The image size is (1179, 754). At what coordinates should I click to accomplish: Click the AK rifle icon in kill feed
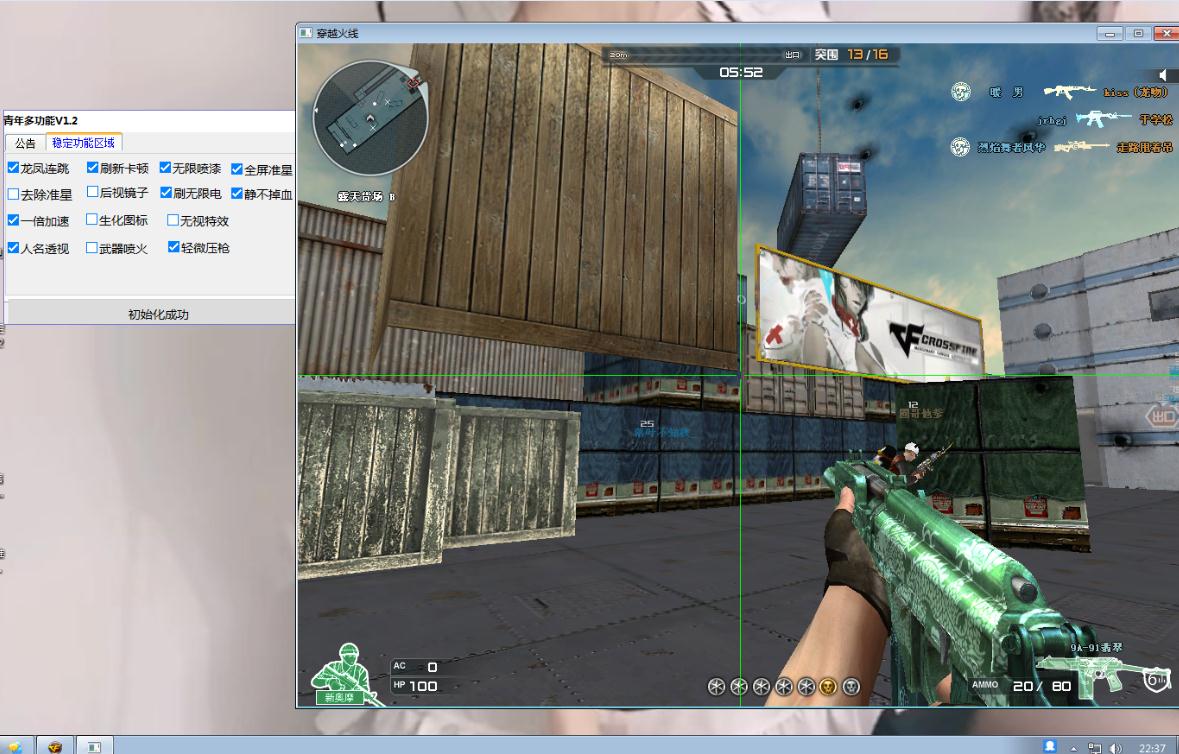click(1069, 92)
